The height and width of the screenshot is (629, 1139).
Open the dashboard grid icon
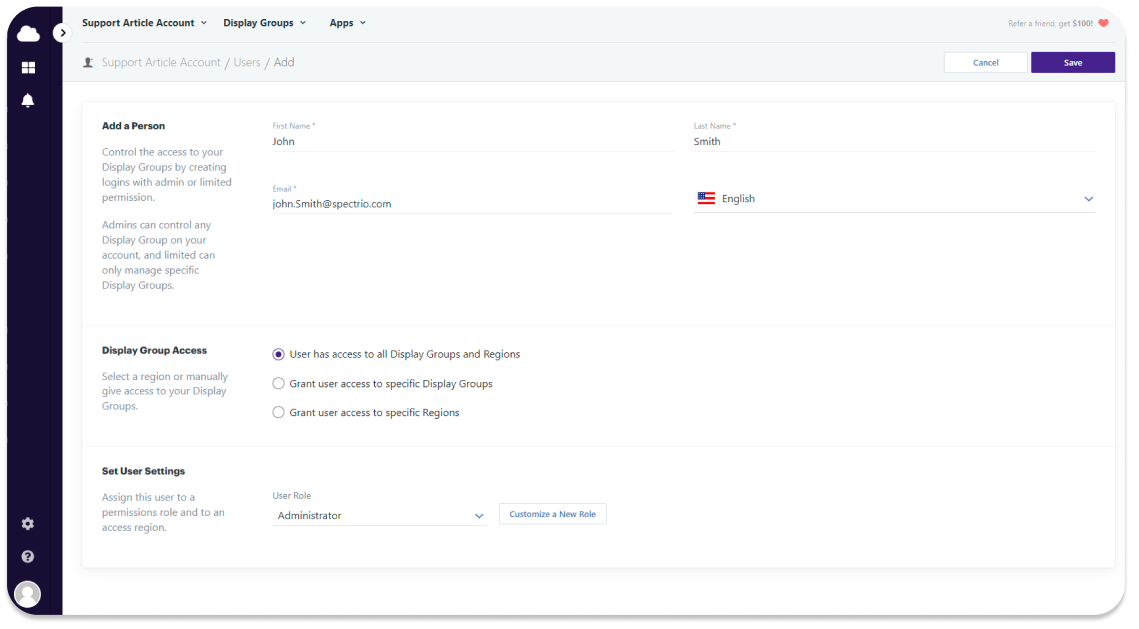point(28,68)
